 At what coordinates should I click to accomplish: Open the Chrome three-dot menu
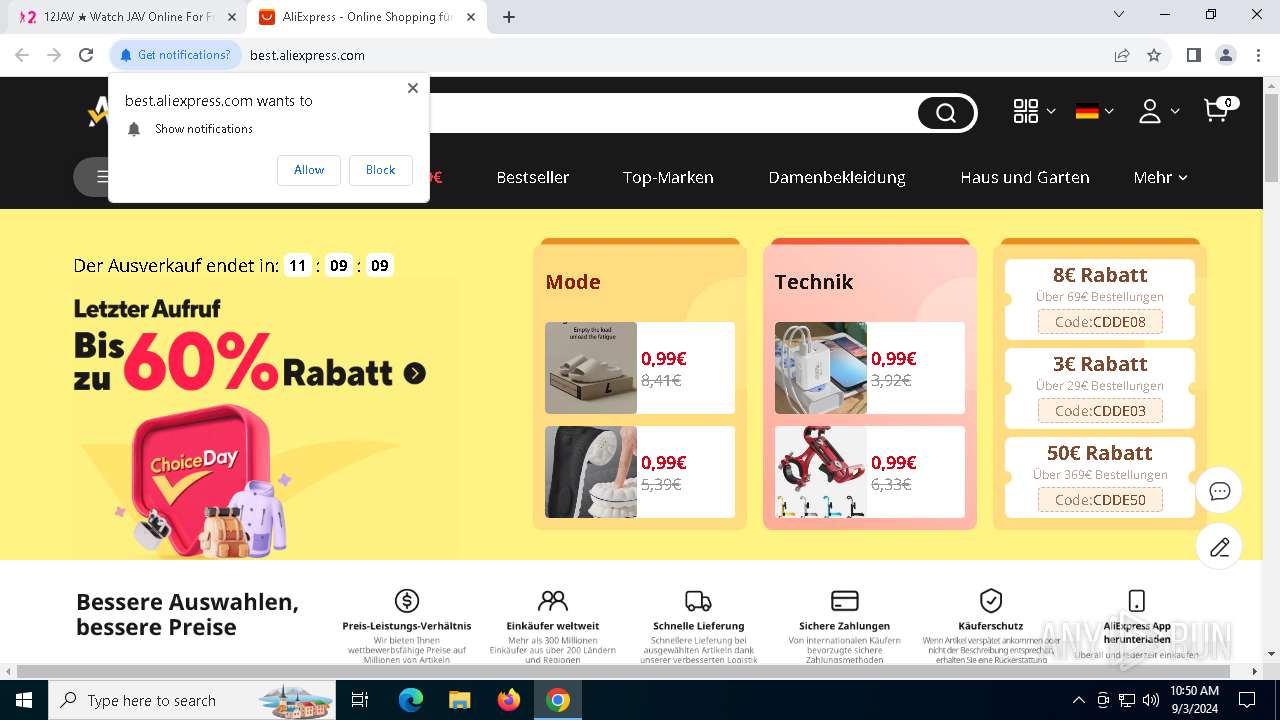[x=1257, y=55]
